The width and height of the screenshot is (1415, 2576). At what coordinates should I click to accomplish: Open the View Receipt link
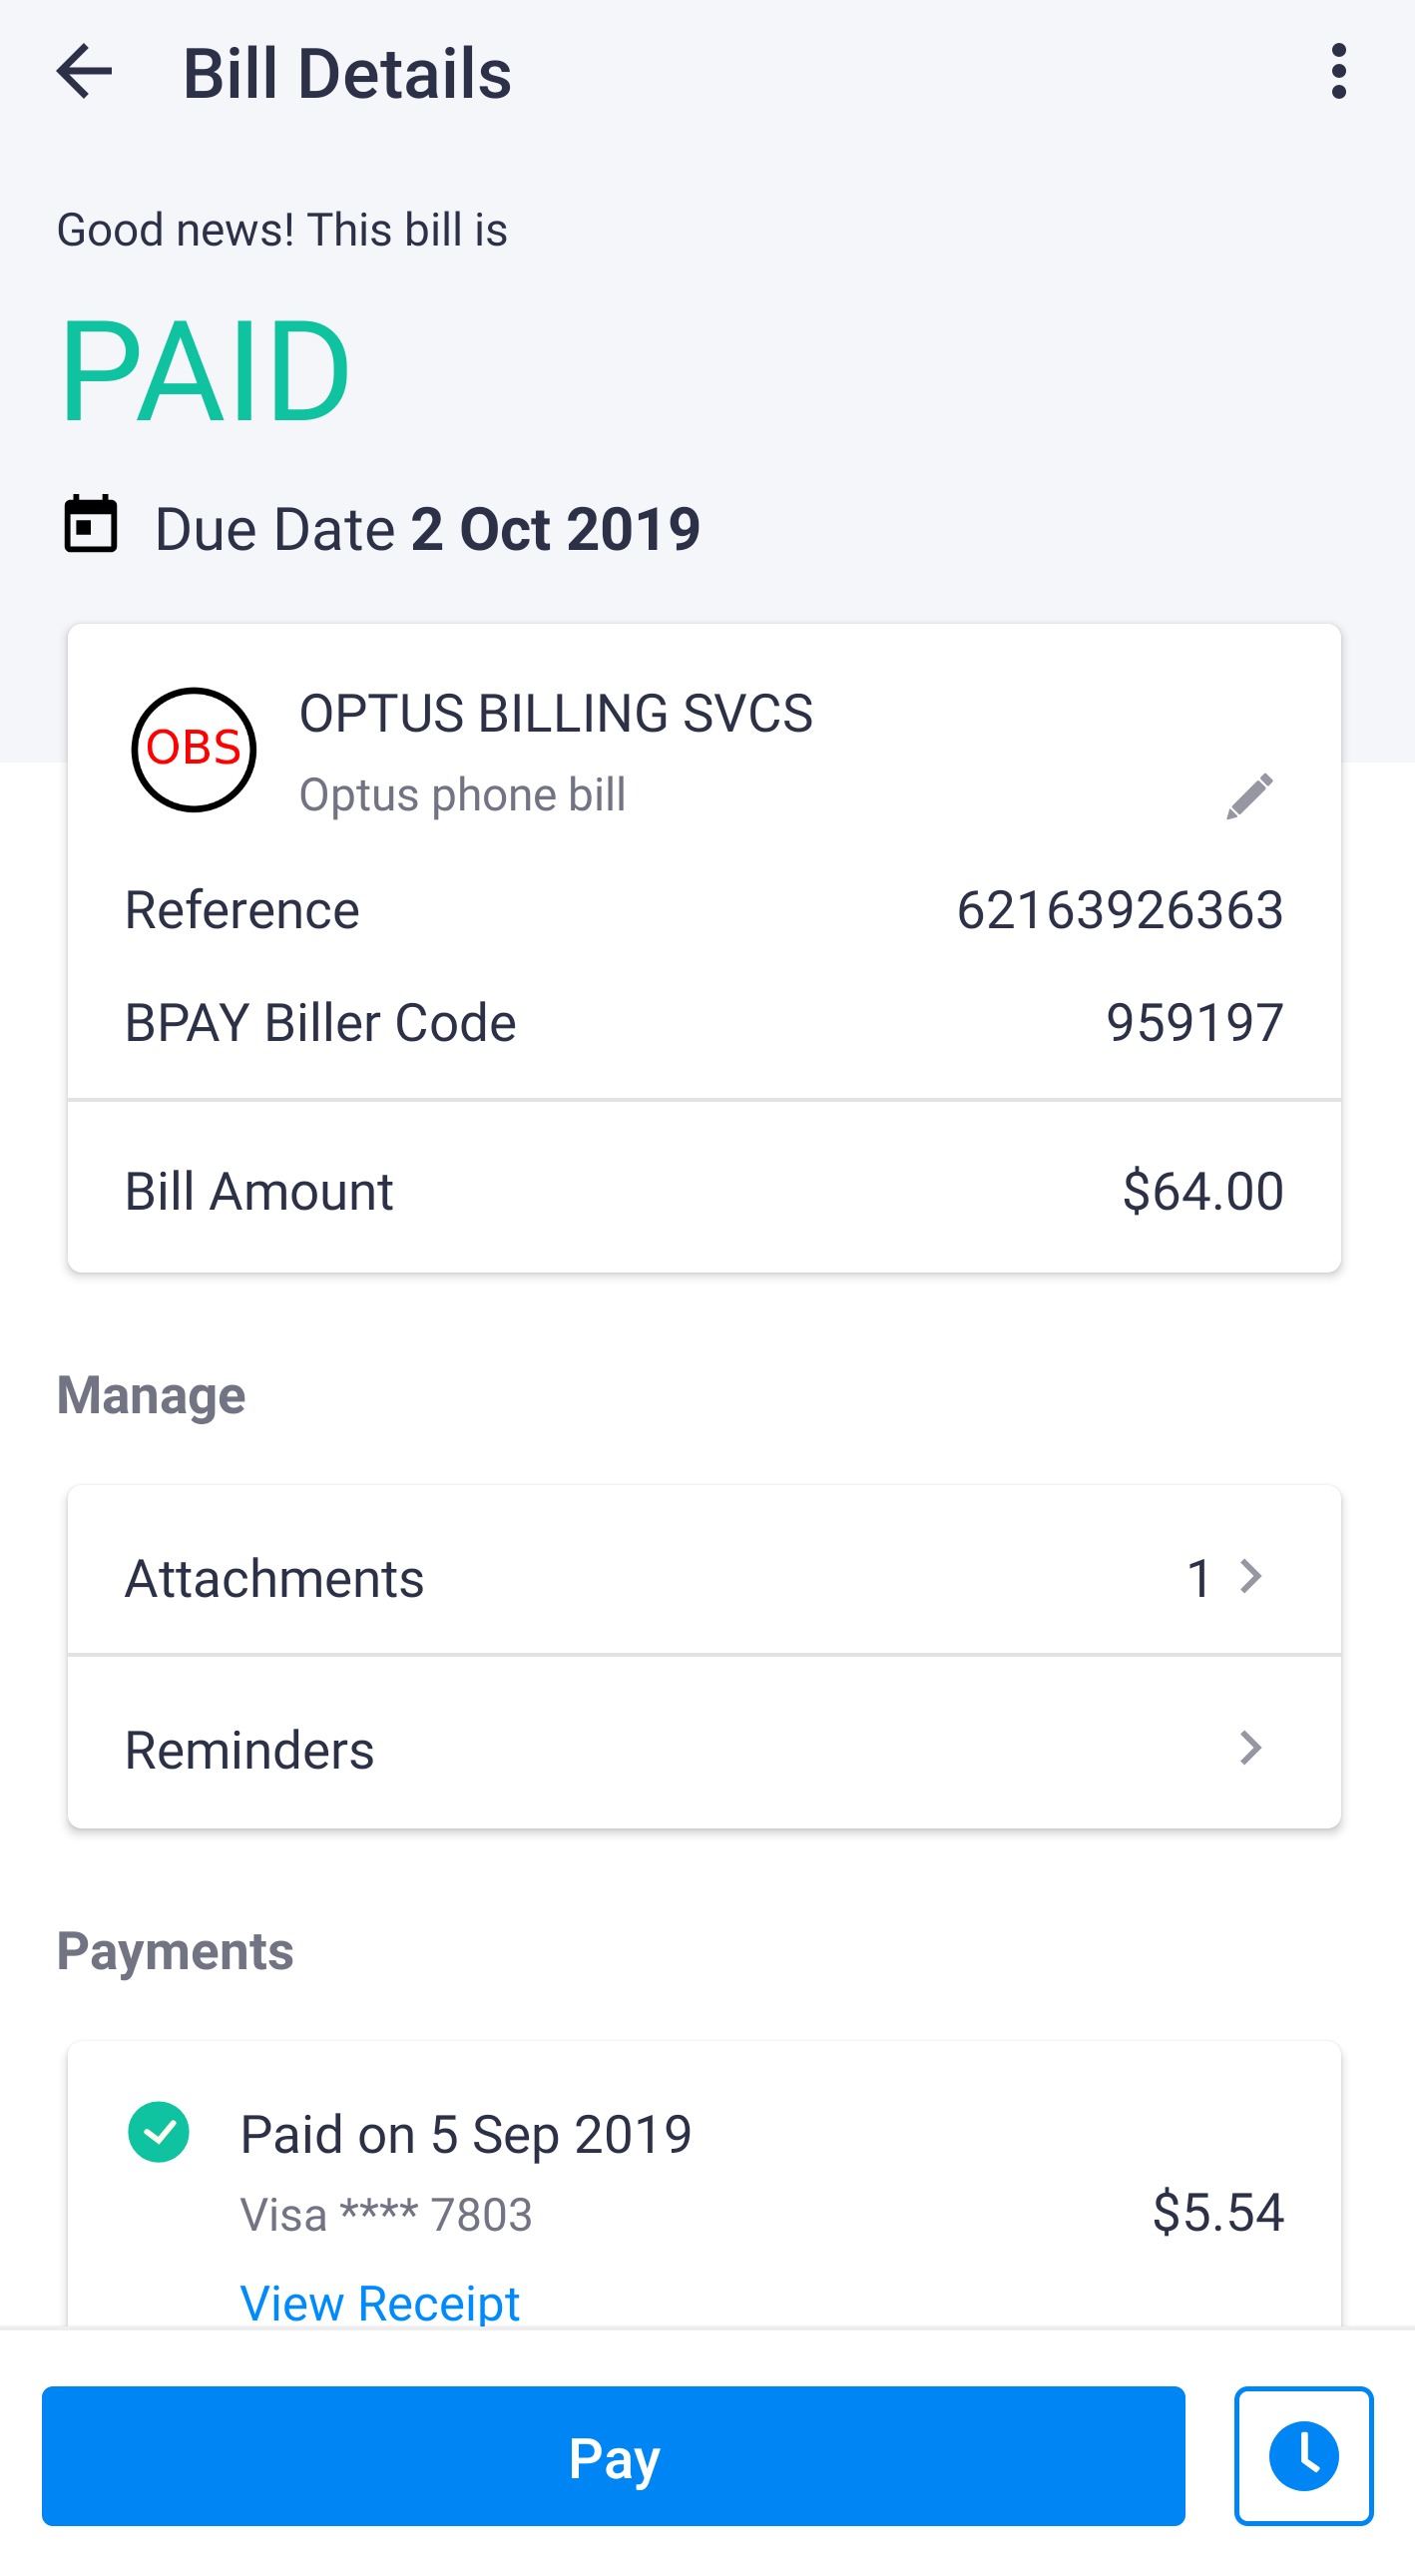(x=380, y=2302)
